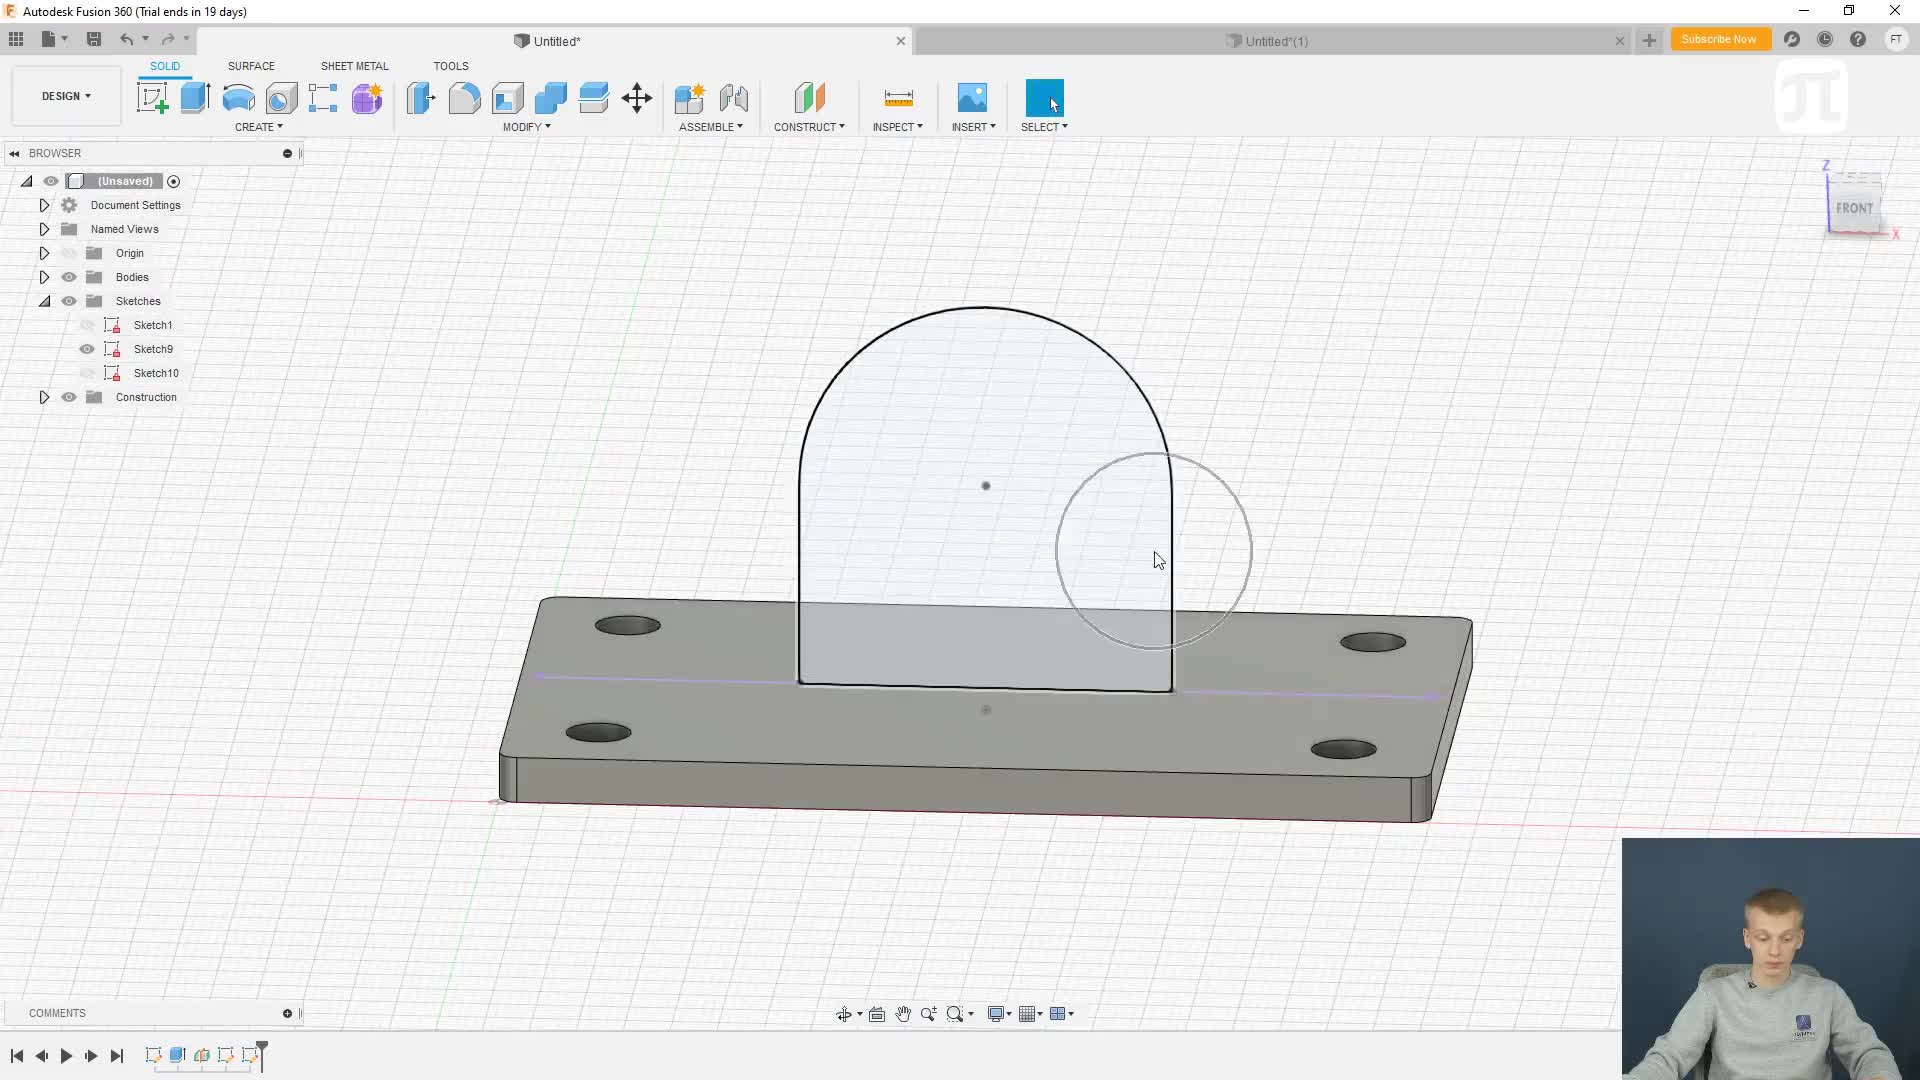
Task: Open the CONSTRUCT dropdown menu
Action: tap(809, 127)
